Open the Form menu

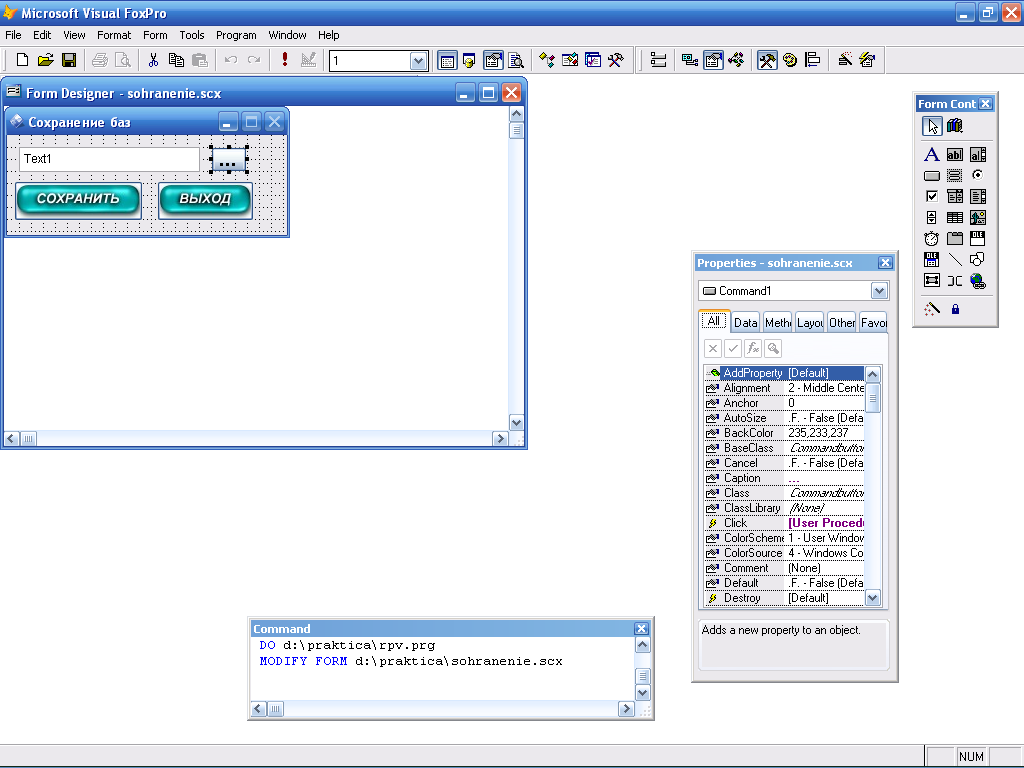[155, 35]
